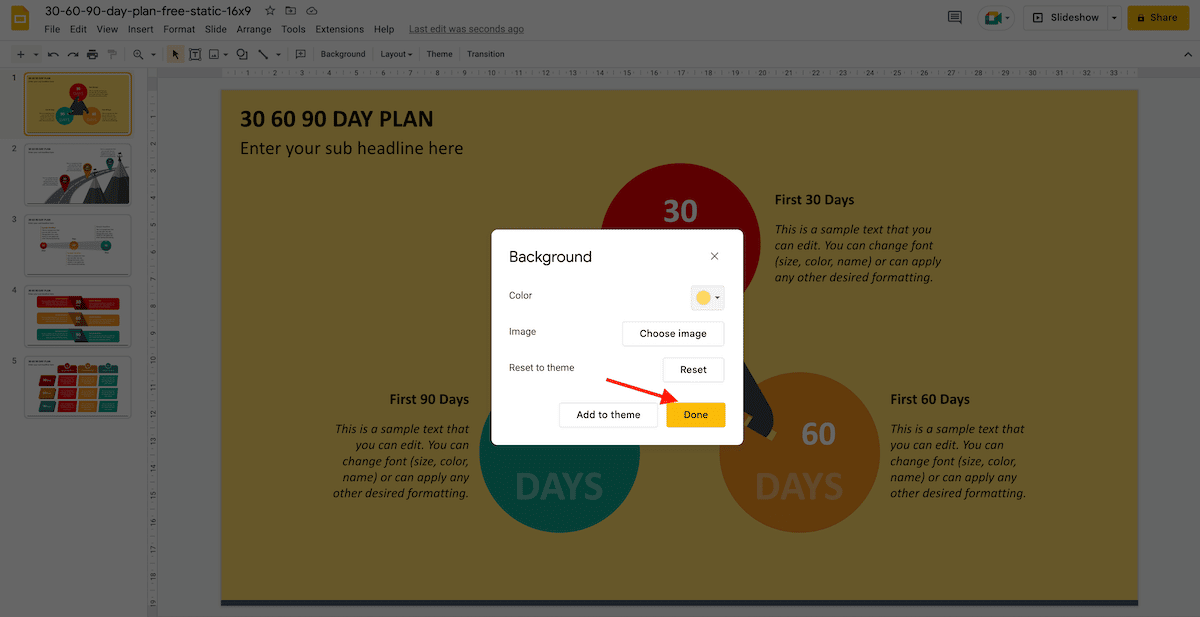Screen dimensions: 1200x617
Task: Click the First 60 Days heading
Action: point(930,399)
